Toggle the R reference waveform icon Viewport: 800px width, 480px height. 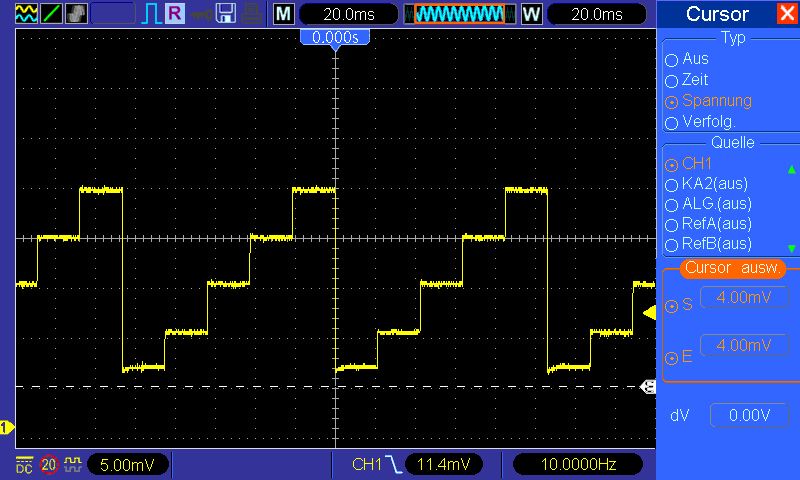tap(175, 13)
